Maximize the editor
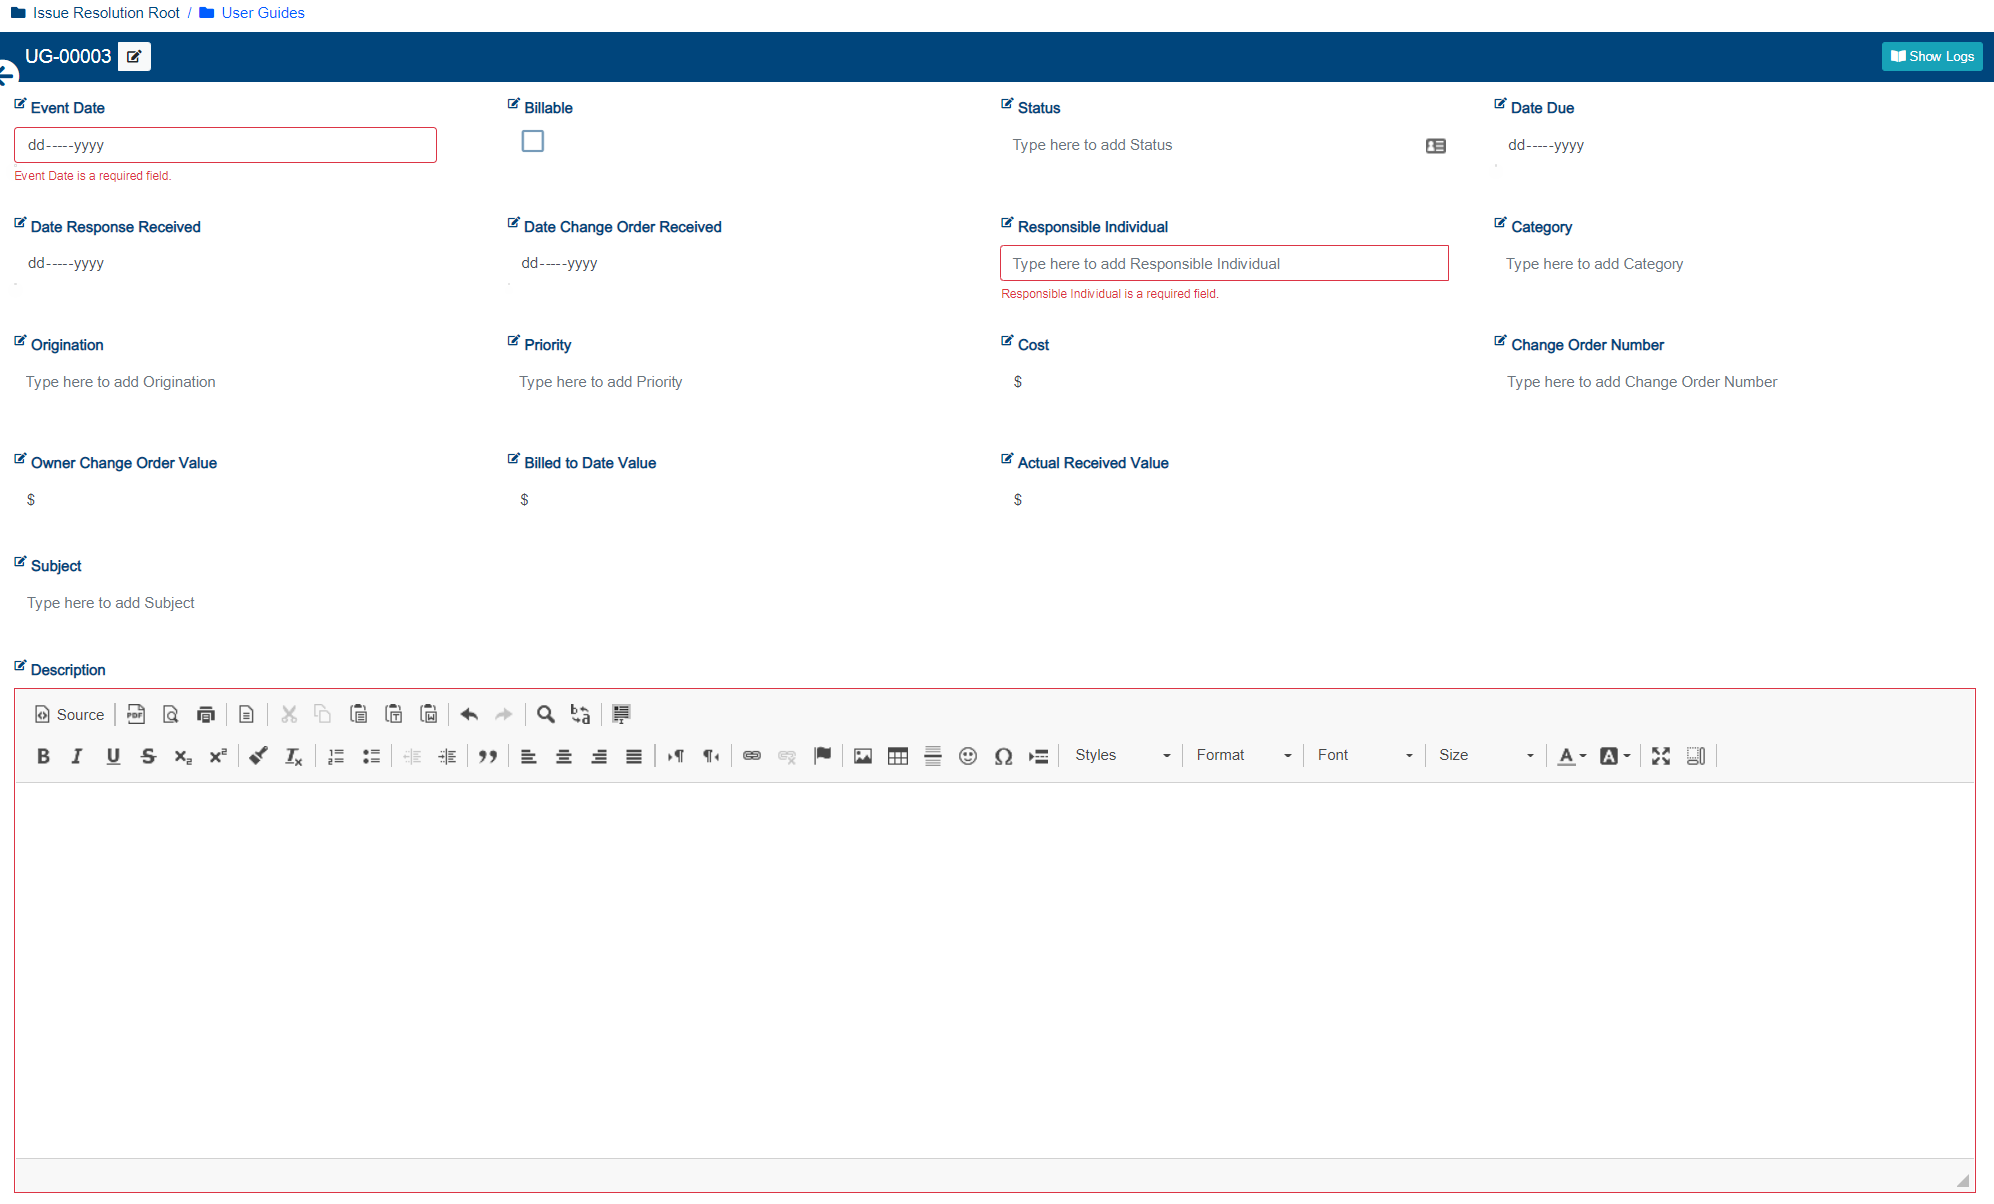Viewport: 1994px width, 1204px height. tap(1661, 756)
